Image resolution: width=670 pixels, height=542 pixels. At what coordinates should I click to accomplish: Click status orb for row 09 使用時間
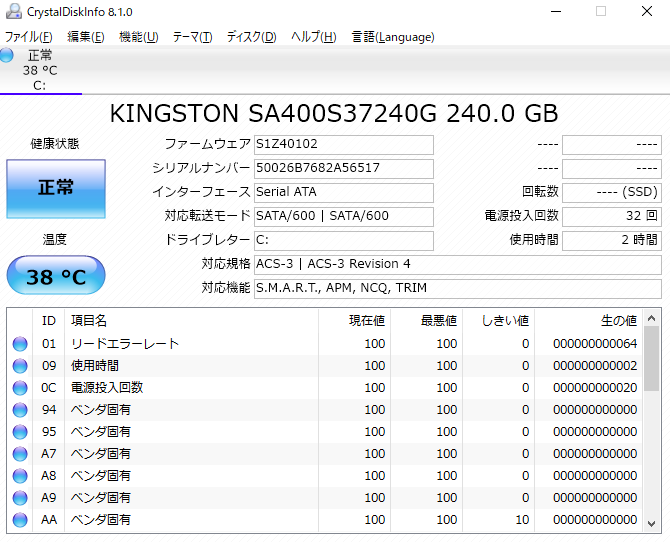point(20,366)
